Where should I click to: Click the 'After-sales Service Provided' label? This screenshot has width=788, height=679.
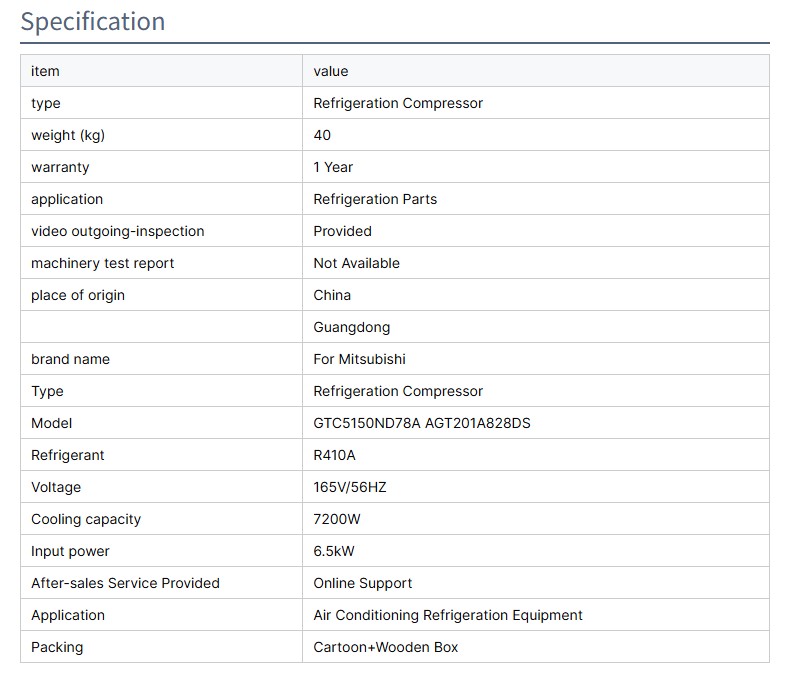[x=125, y=583]
